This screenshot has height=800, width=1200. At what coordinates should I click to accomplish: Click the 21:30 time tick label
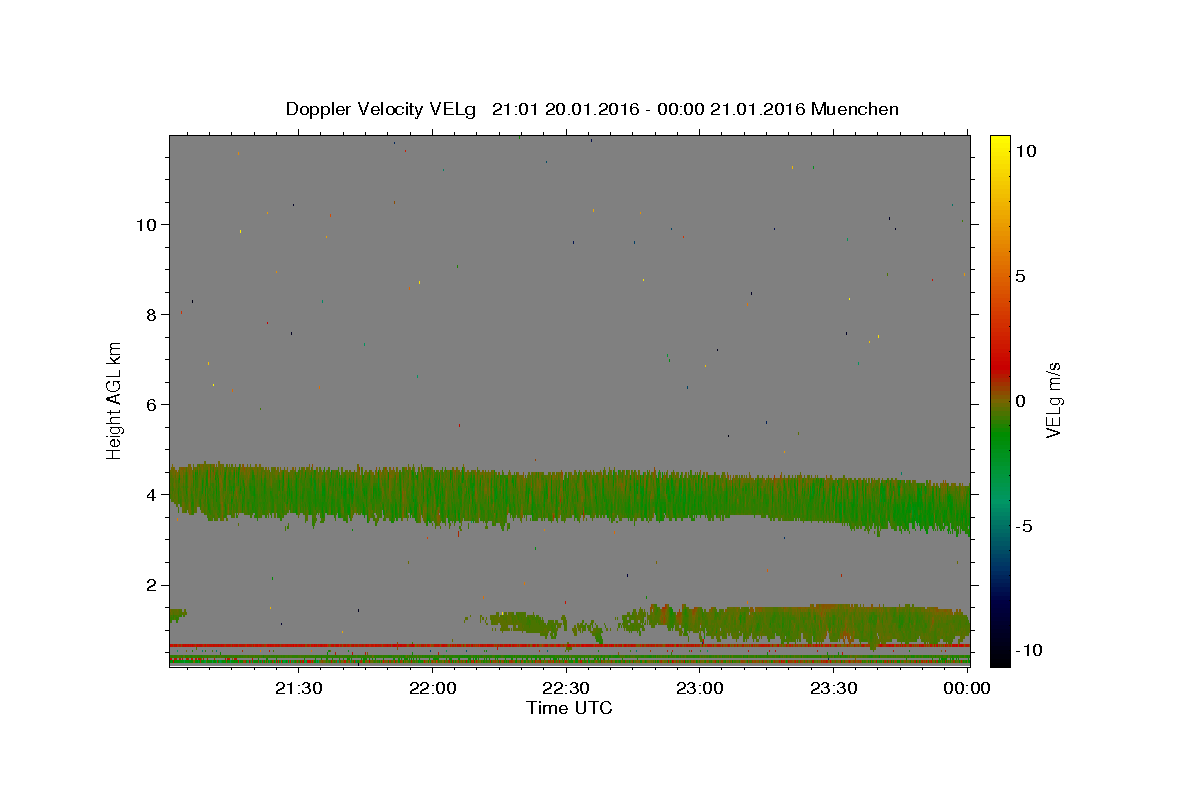[x=299, y=688]
